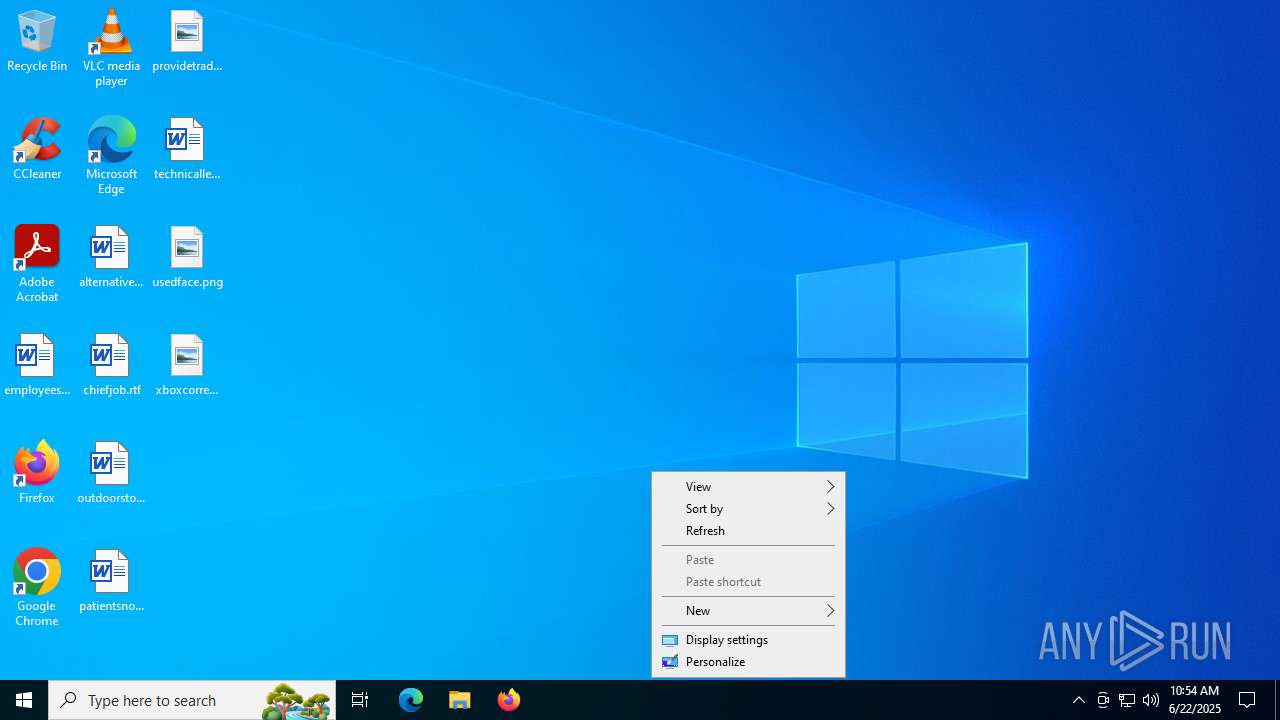
Task: Expand the New submenu
Action: click(748, 611)
